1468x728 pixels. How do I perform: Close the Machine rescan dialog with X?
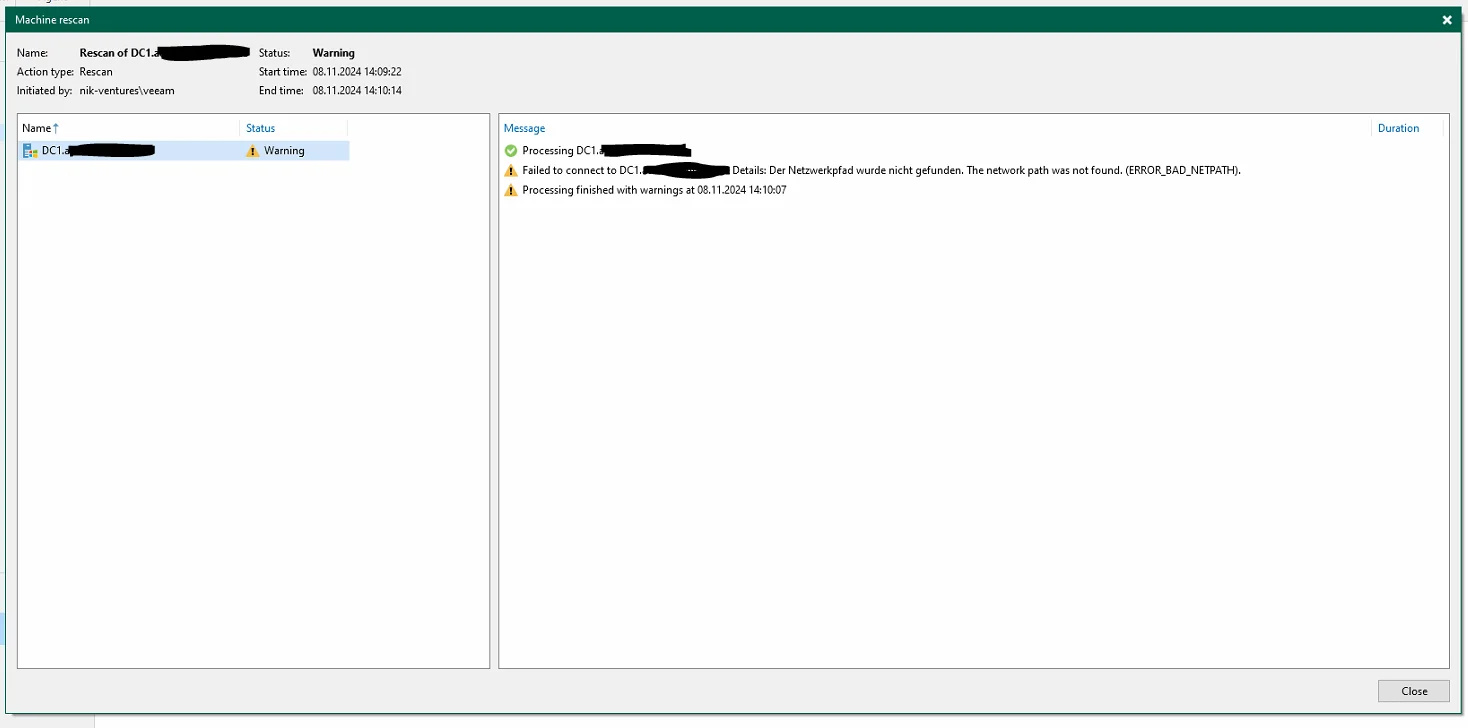point(1446,20)
